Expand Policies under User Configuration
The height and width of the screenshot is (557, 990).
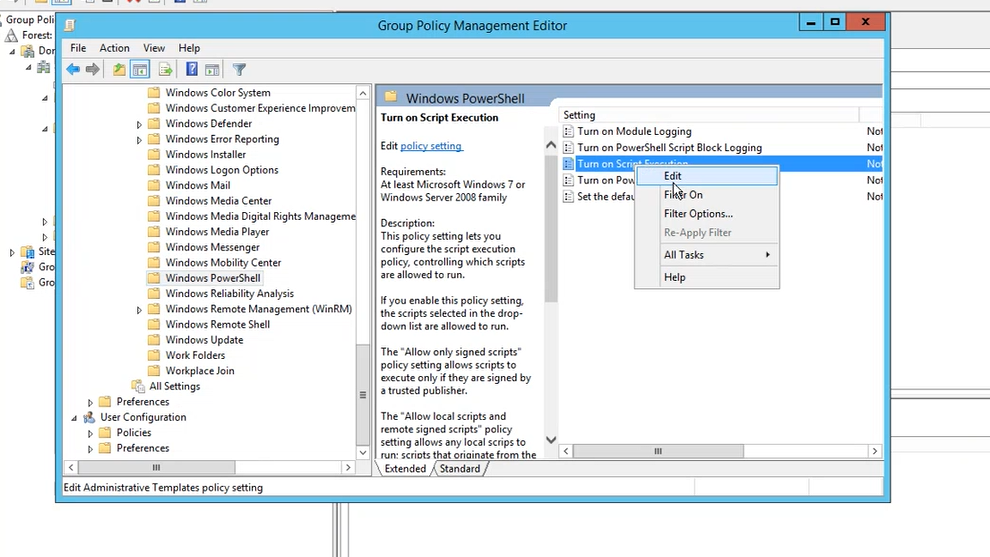coord(90,433)
